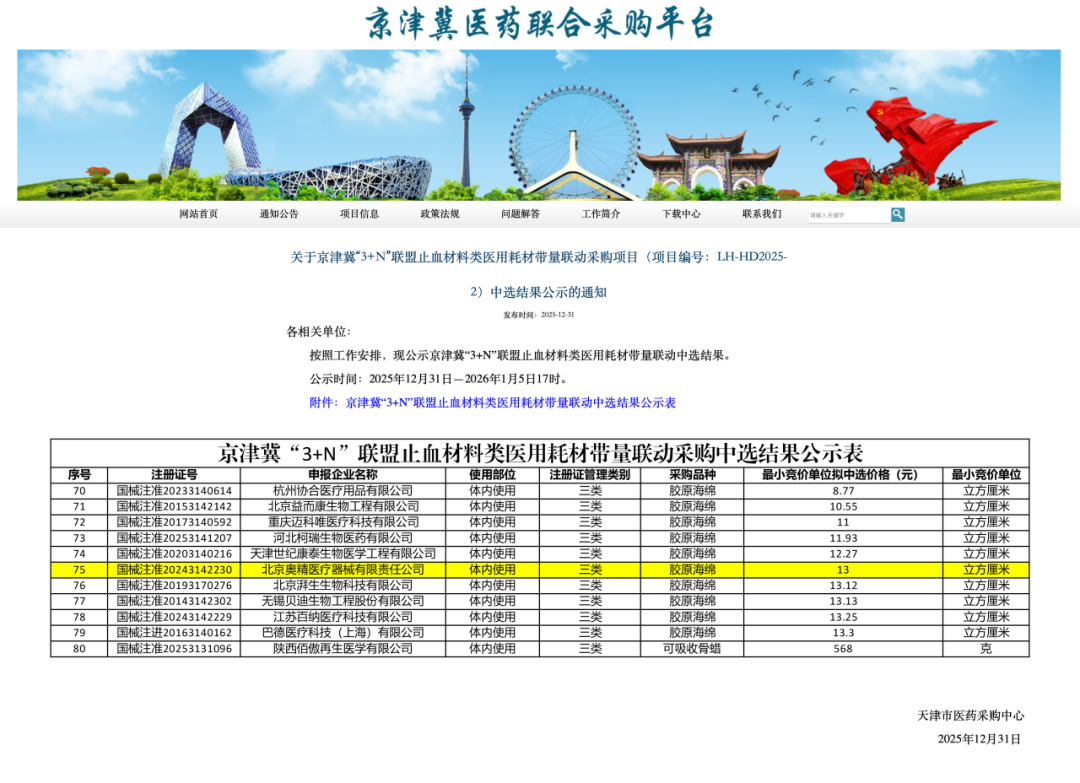
Task: Open the 工作简介 navigation item
Action: click(x=601, y=214)
